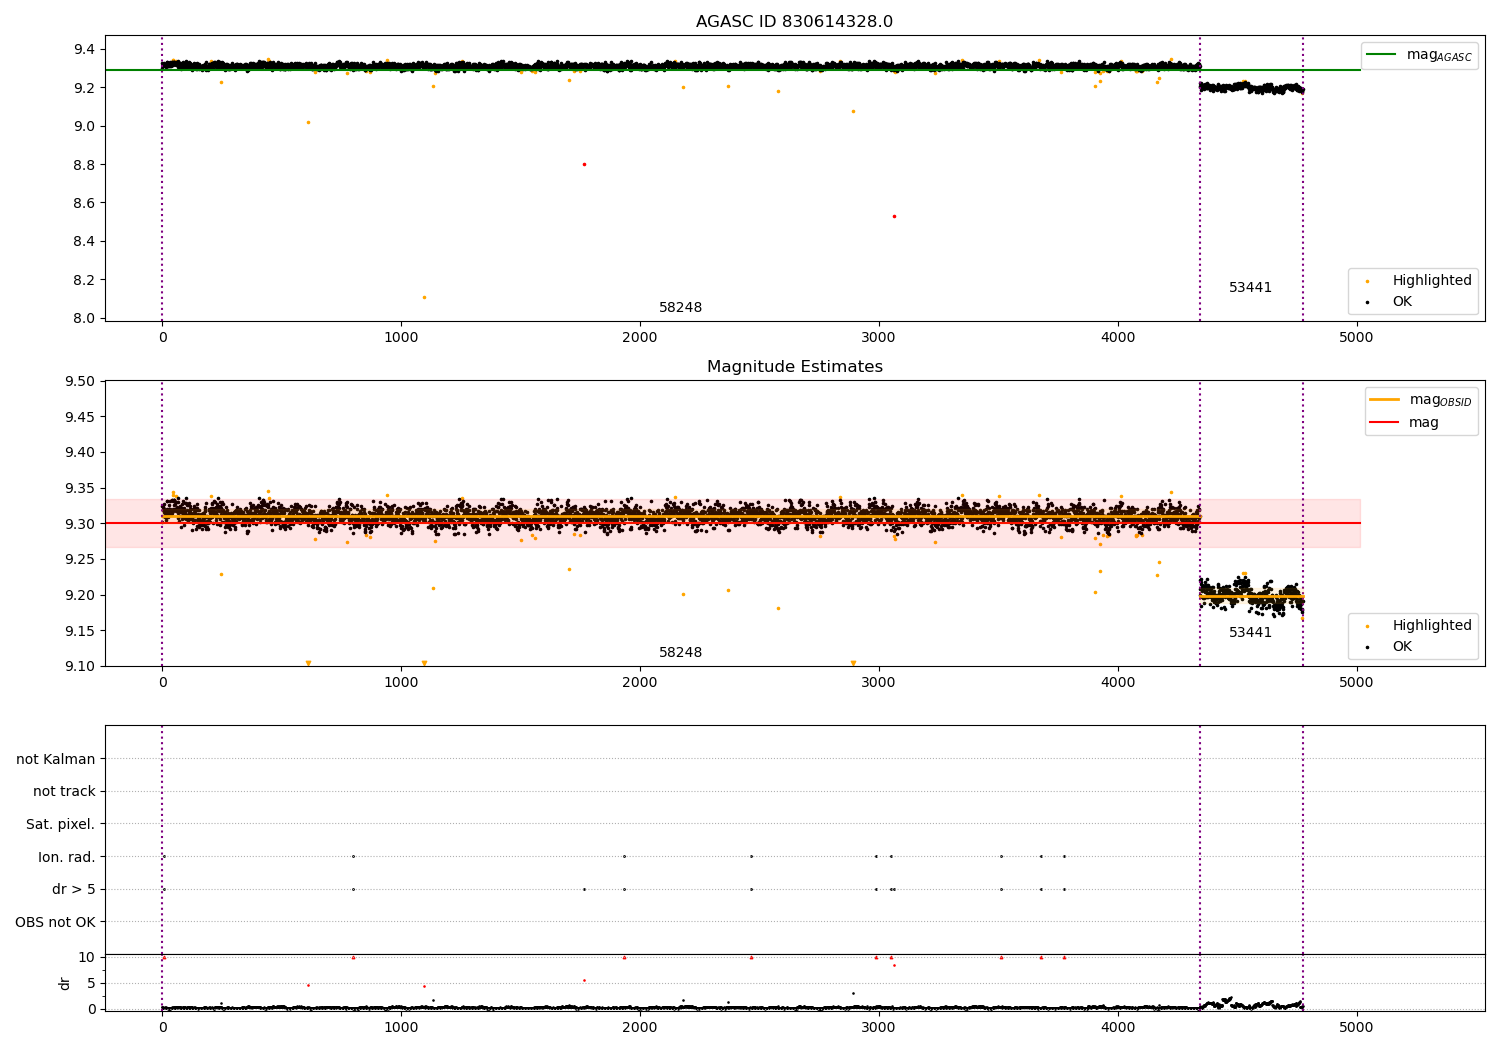Click the 'not Kalman' row label
The image size is (1500, 1050).
point(56,760)
